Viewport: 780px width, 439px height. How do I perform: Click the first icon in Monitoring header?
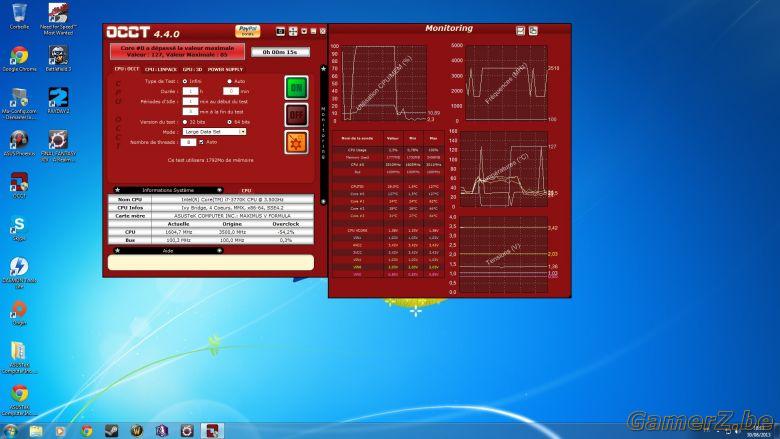[x=520, y=31]
